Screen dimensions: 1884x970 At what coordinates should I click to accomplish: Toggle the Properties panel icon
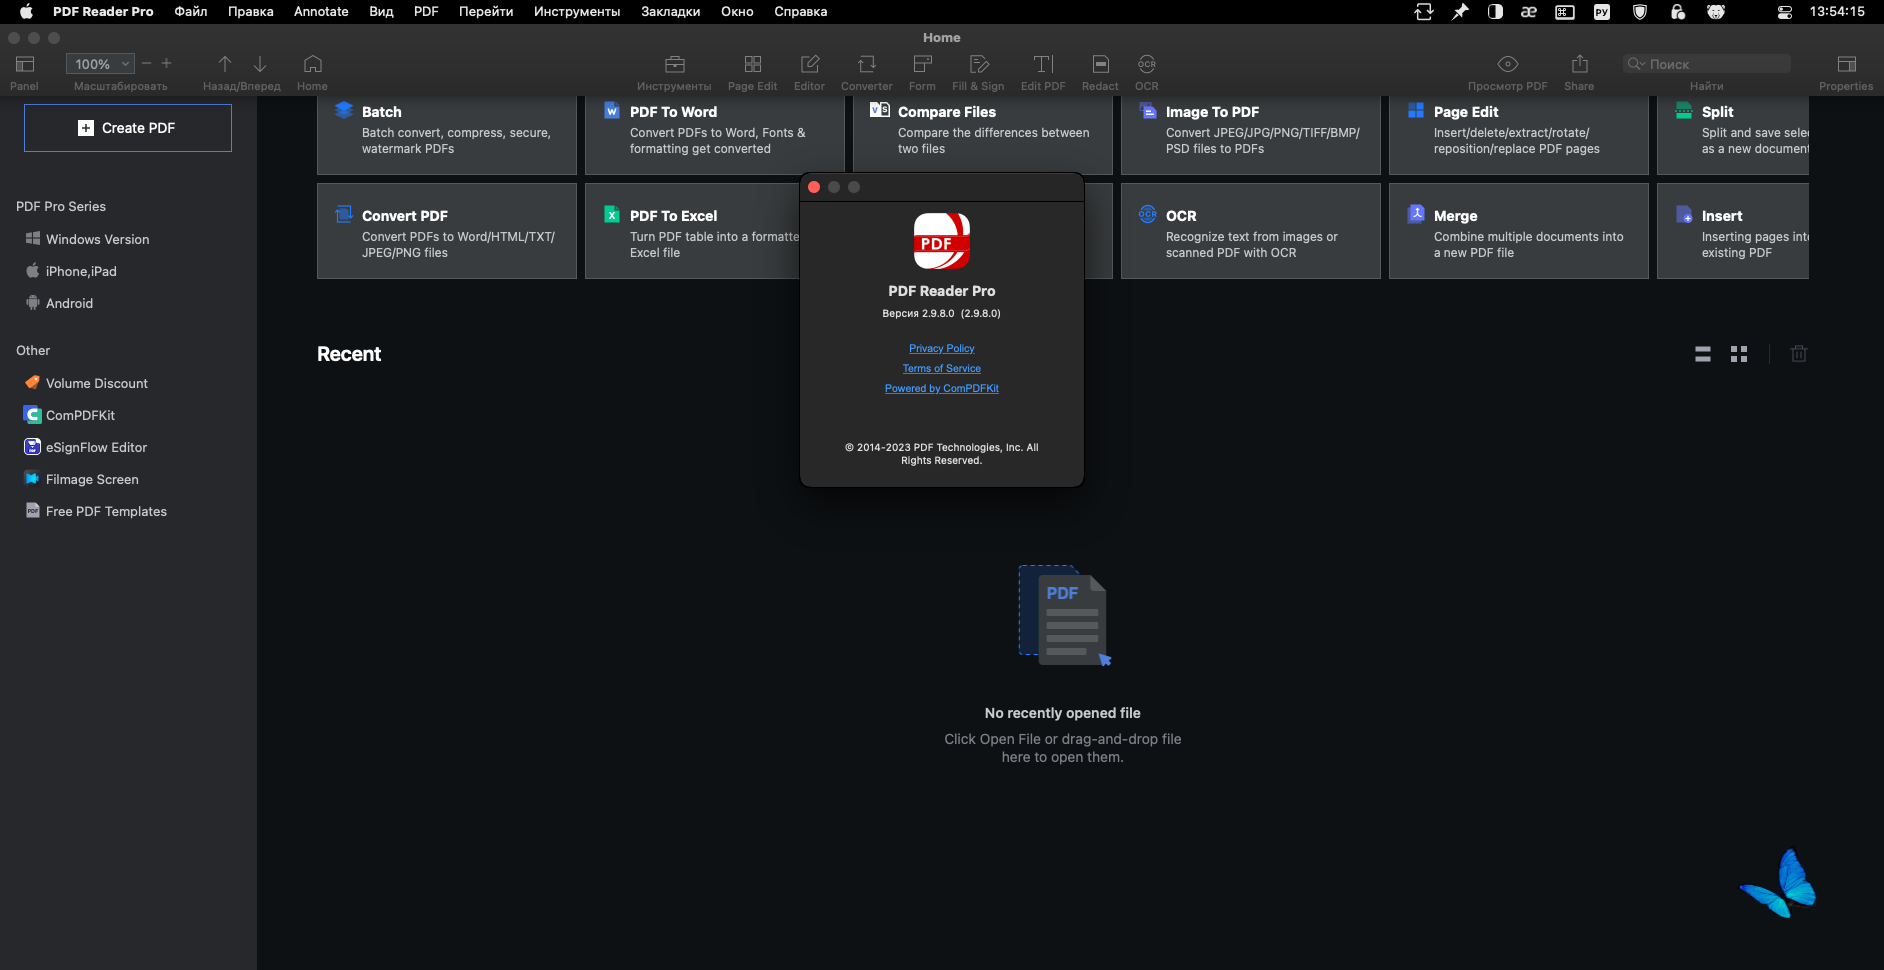pyautogui.click(x=1847, y=64)
